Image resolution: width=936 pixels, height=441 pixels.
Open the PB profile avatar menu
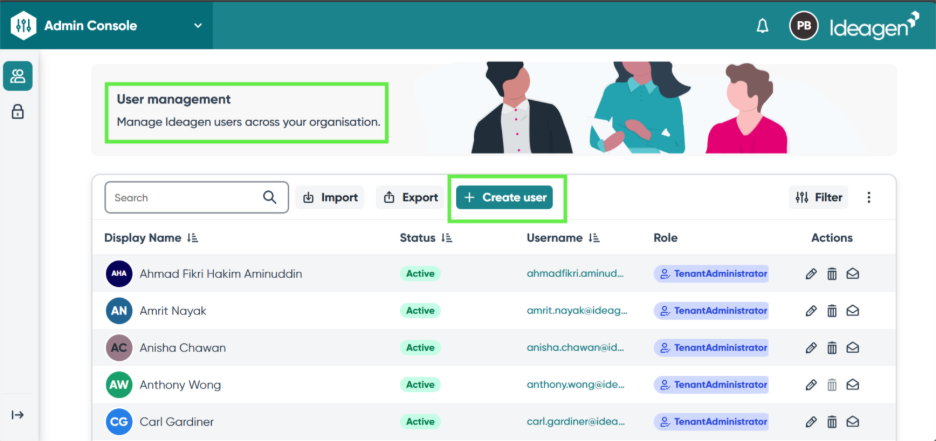point(803,26)
